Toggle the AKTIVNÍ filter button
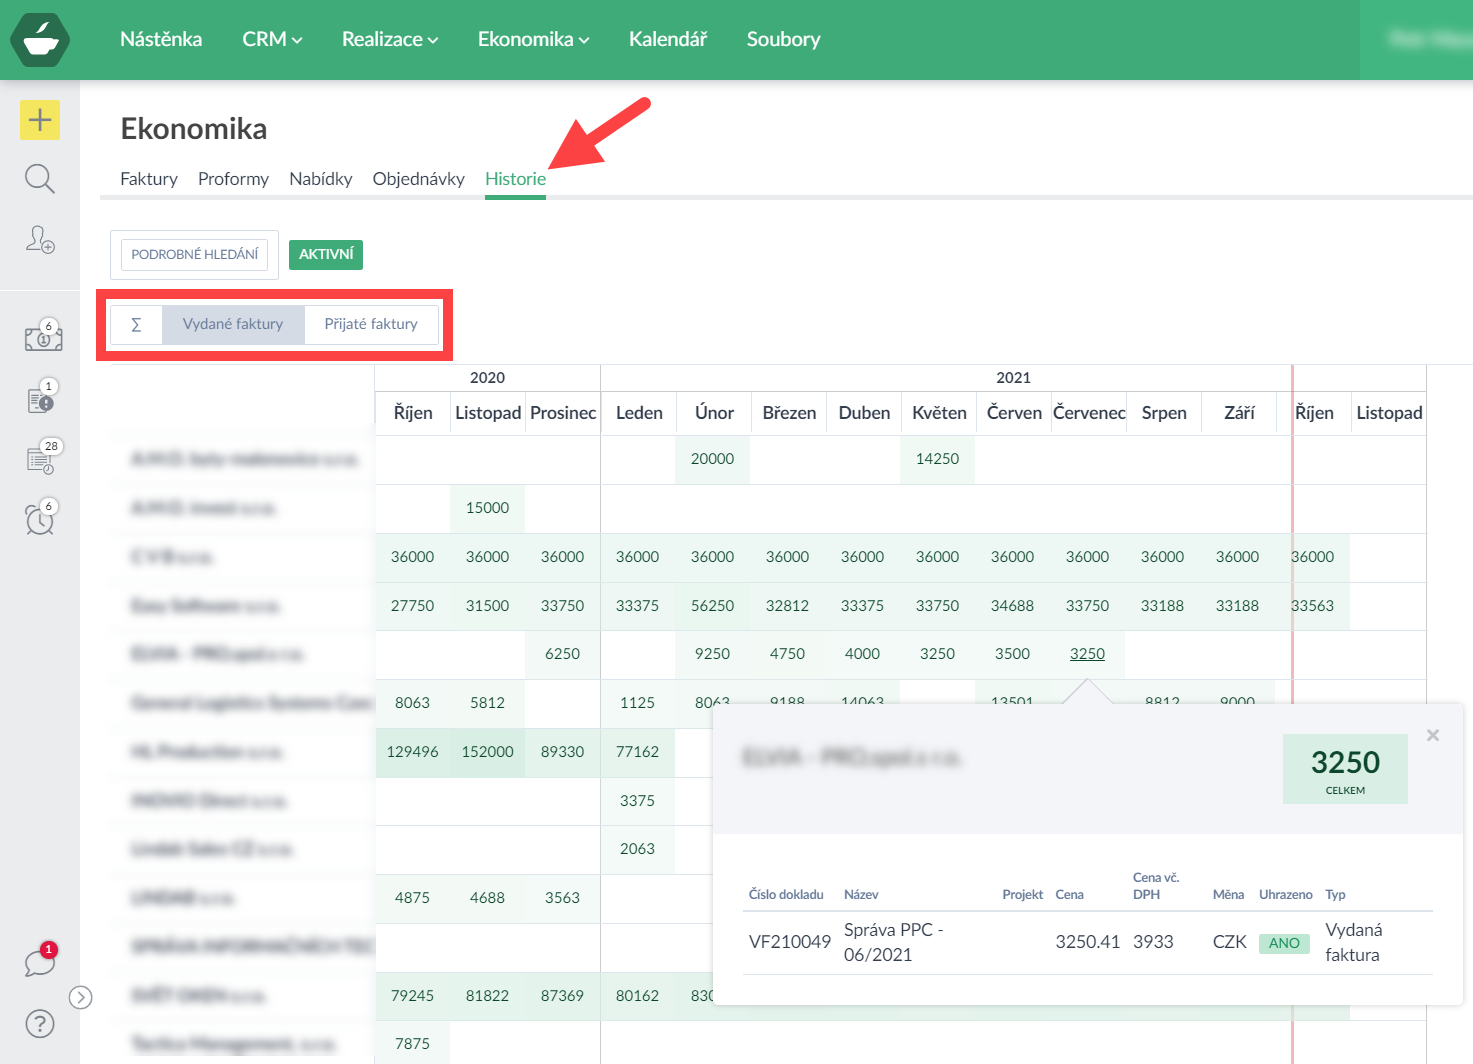Screen dimensions: 1473x1064 [326, 255]
